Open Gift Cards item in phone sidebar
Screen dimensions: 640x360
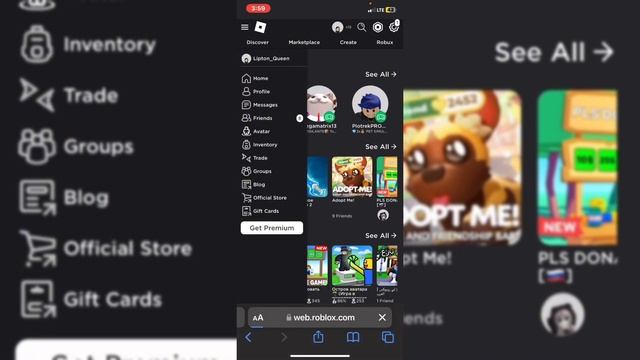point(260,211)
